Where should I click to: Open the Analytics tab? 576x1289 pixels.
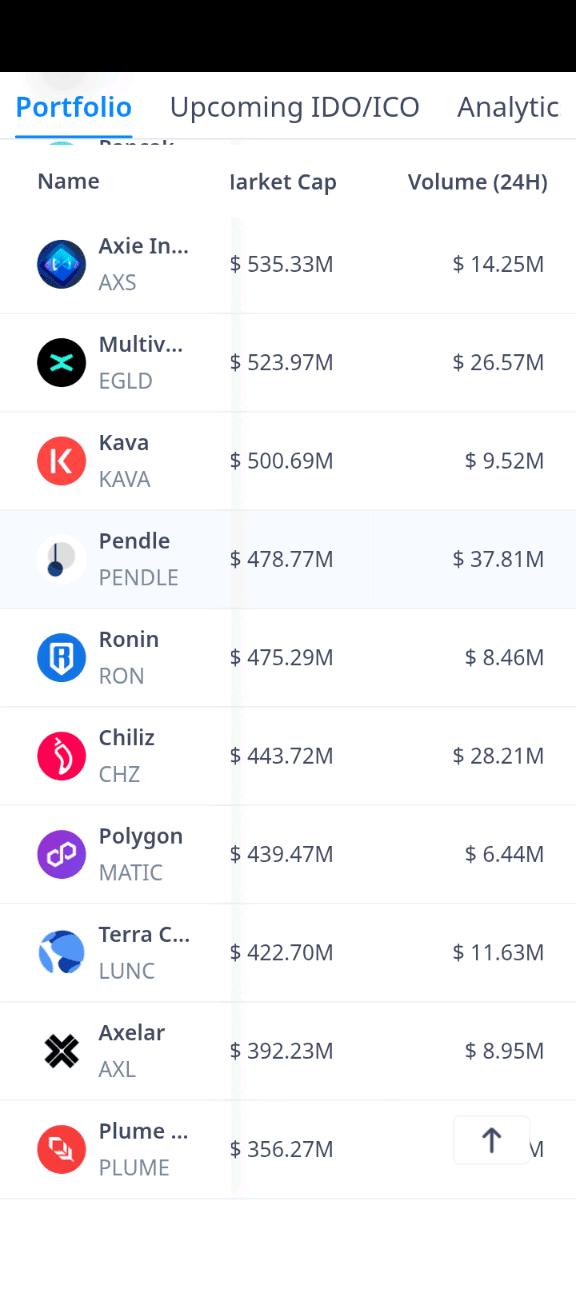coord(508,107)
